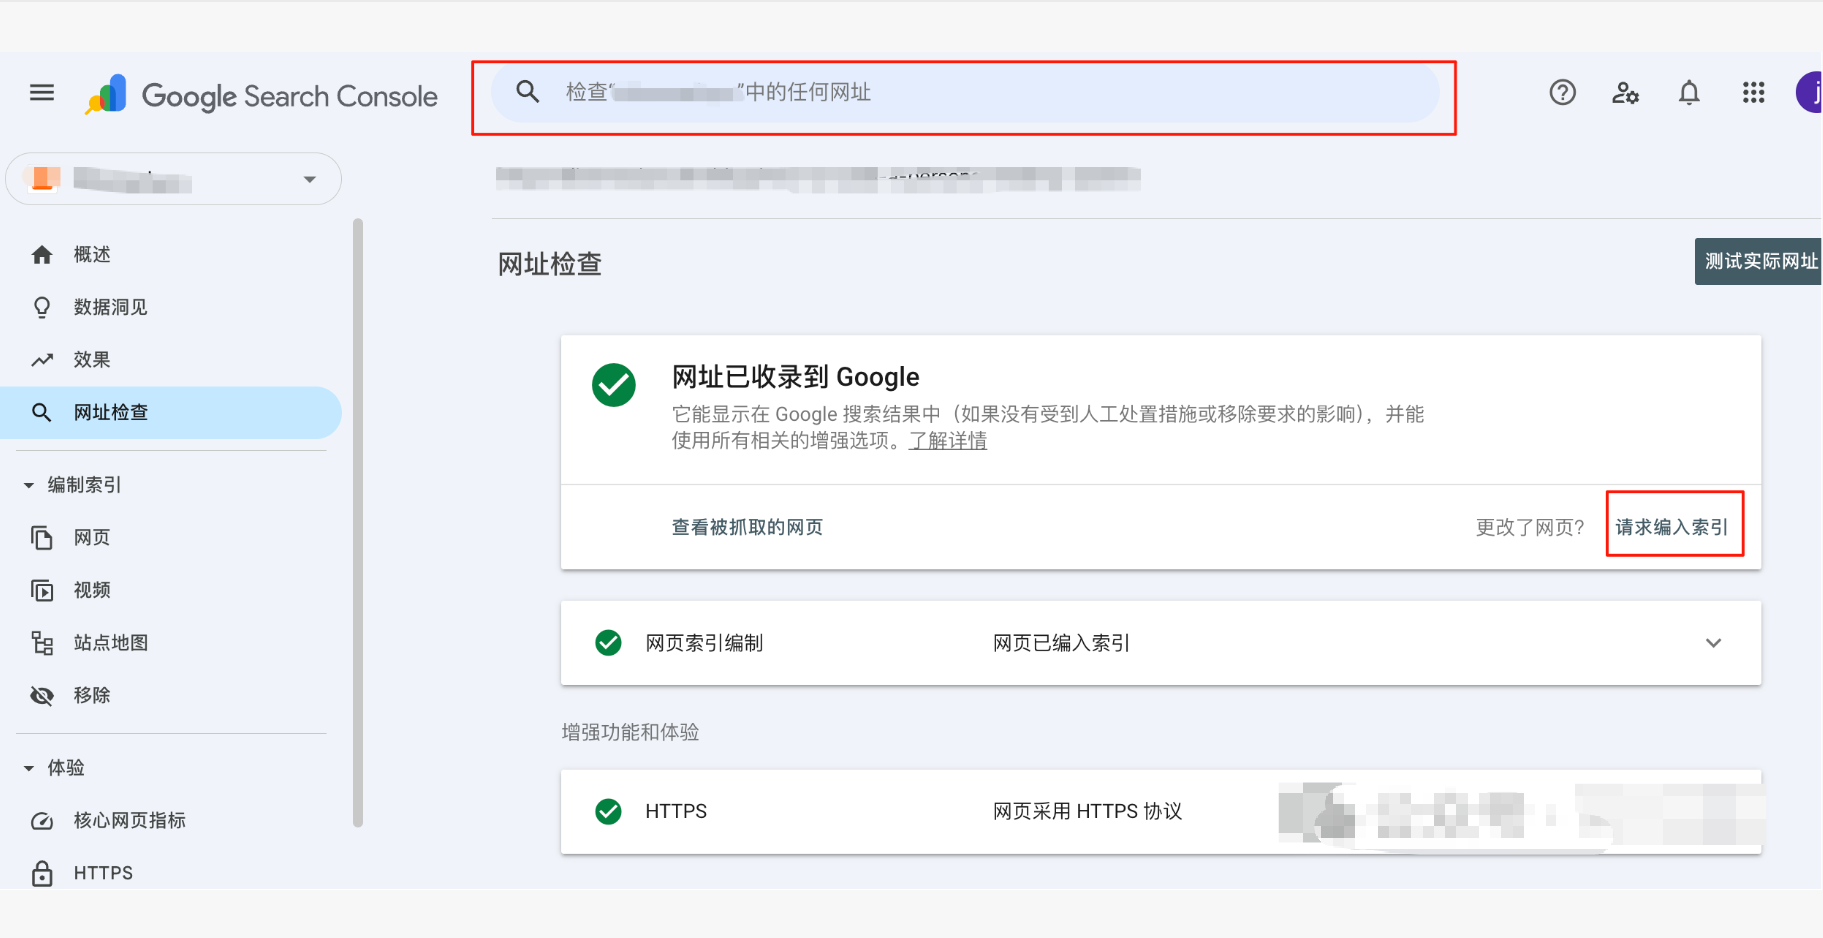Screen dimensions: 1823x938
Task: Open the 了解详情 link
Action: (x=947, y=440)
